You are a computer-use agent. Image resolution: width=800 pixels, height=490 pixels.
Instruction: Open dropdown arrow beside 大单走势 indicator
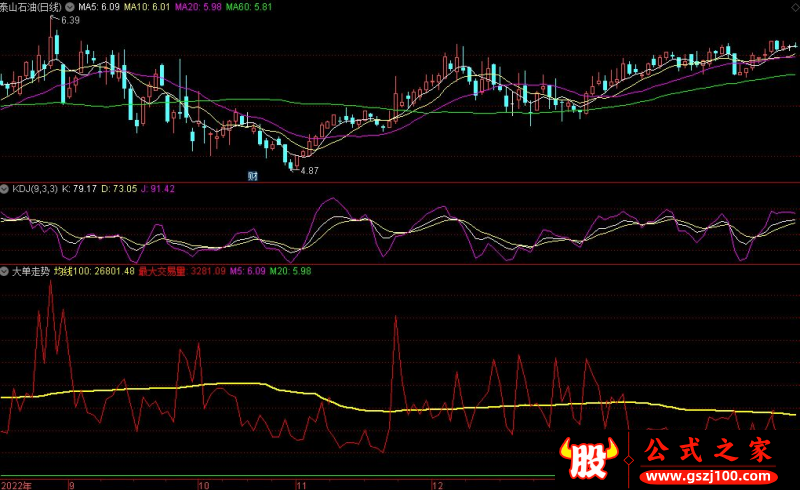click(5, 271)
